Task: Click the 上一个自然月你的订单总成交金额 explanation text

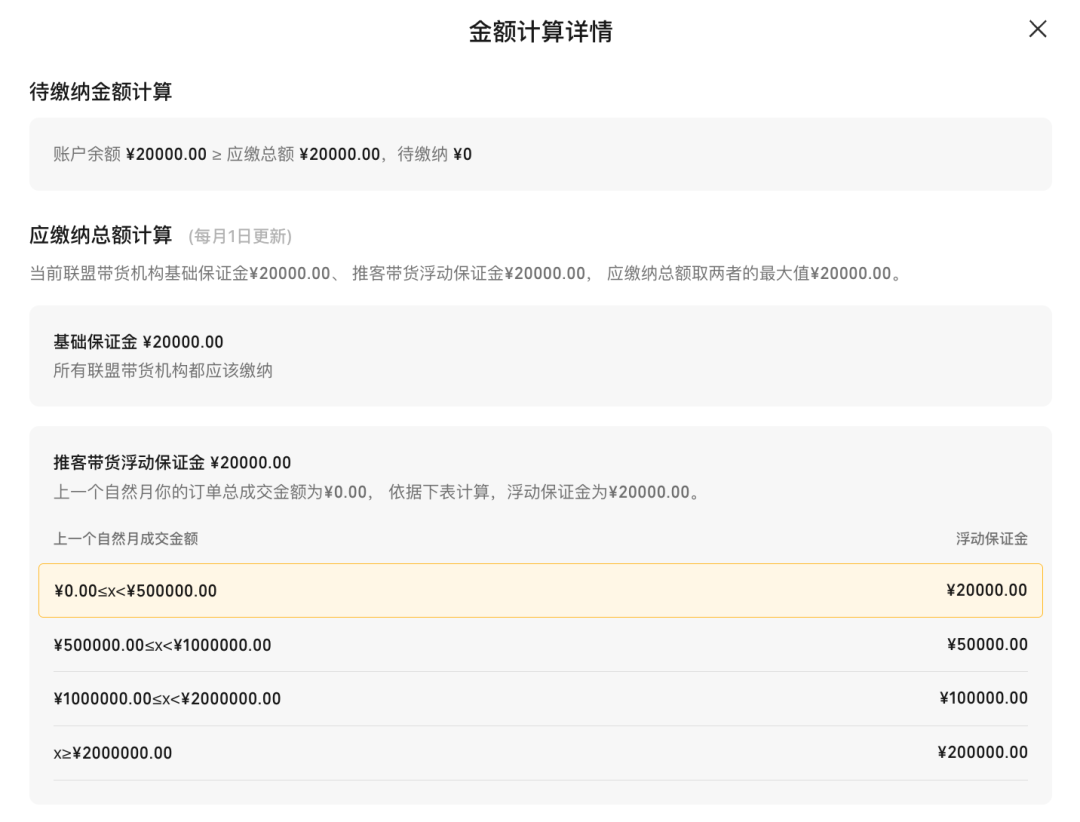Action: pos(379,492)
